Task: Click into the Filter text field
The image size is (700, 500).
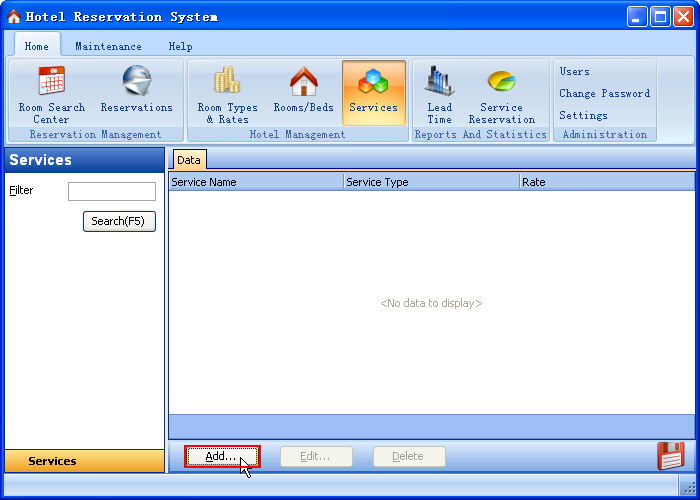Action: coord(111,191)
